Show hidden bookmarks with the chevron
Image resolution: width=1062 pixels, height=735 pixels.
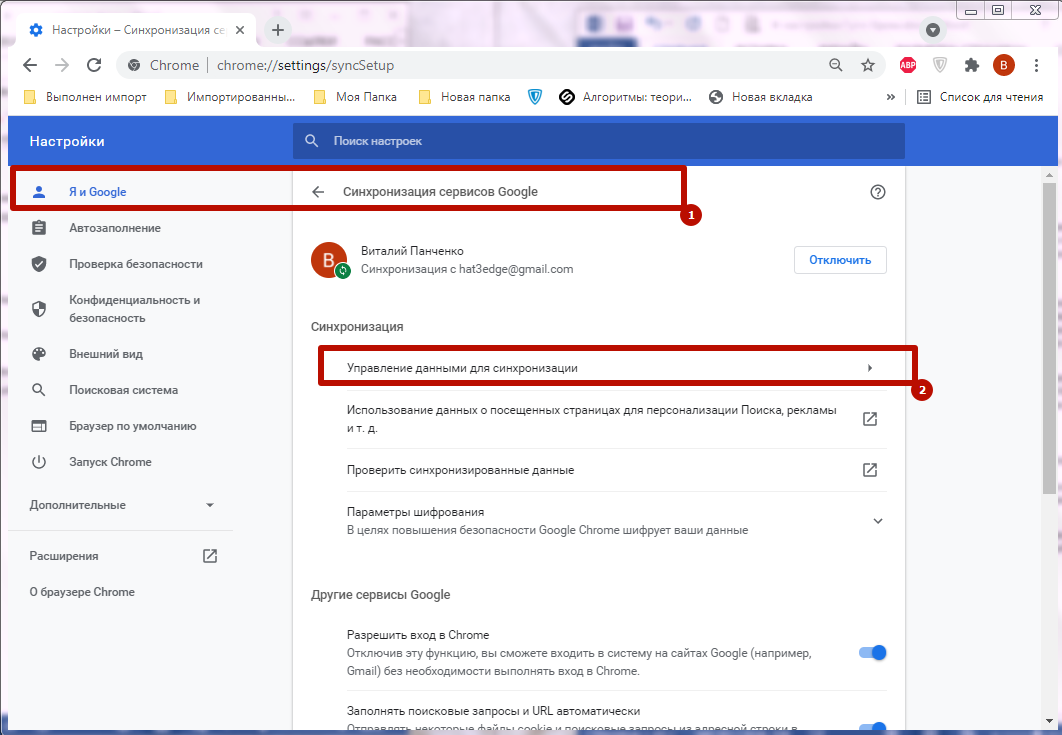coord(891,97)
